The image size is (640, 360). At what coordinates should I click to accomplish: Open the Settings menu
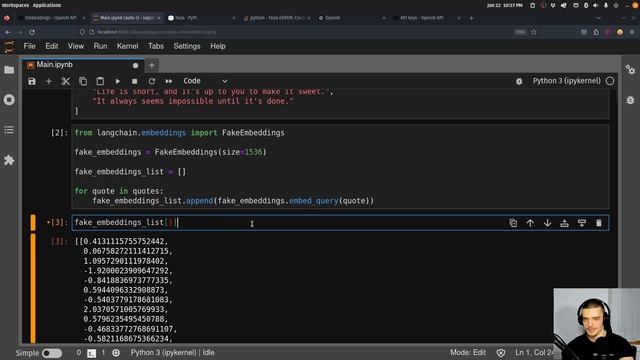[187, 46]
